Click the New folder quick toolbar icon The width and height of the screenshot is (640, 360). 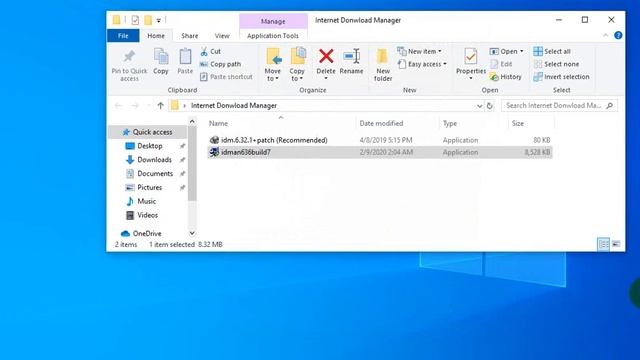(x=148, y=20)
